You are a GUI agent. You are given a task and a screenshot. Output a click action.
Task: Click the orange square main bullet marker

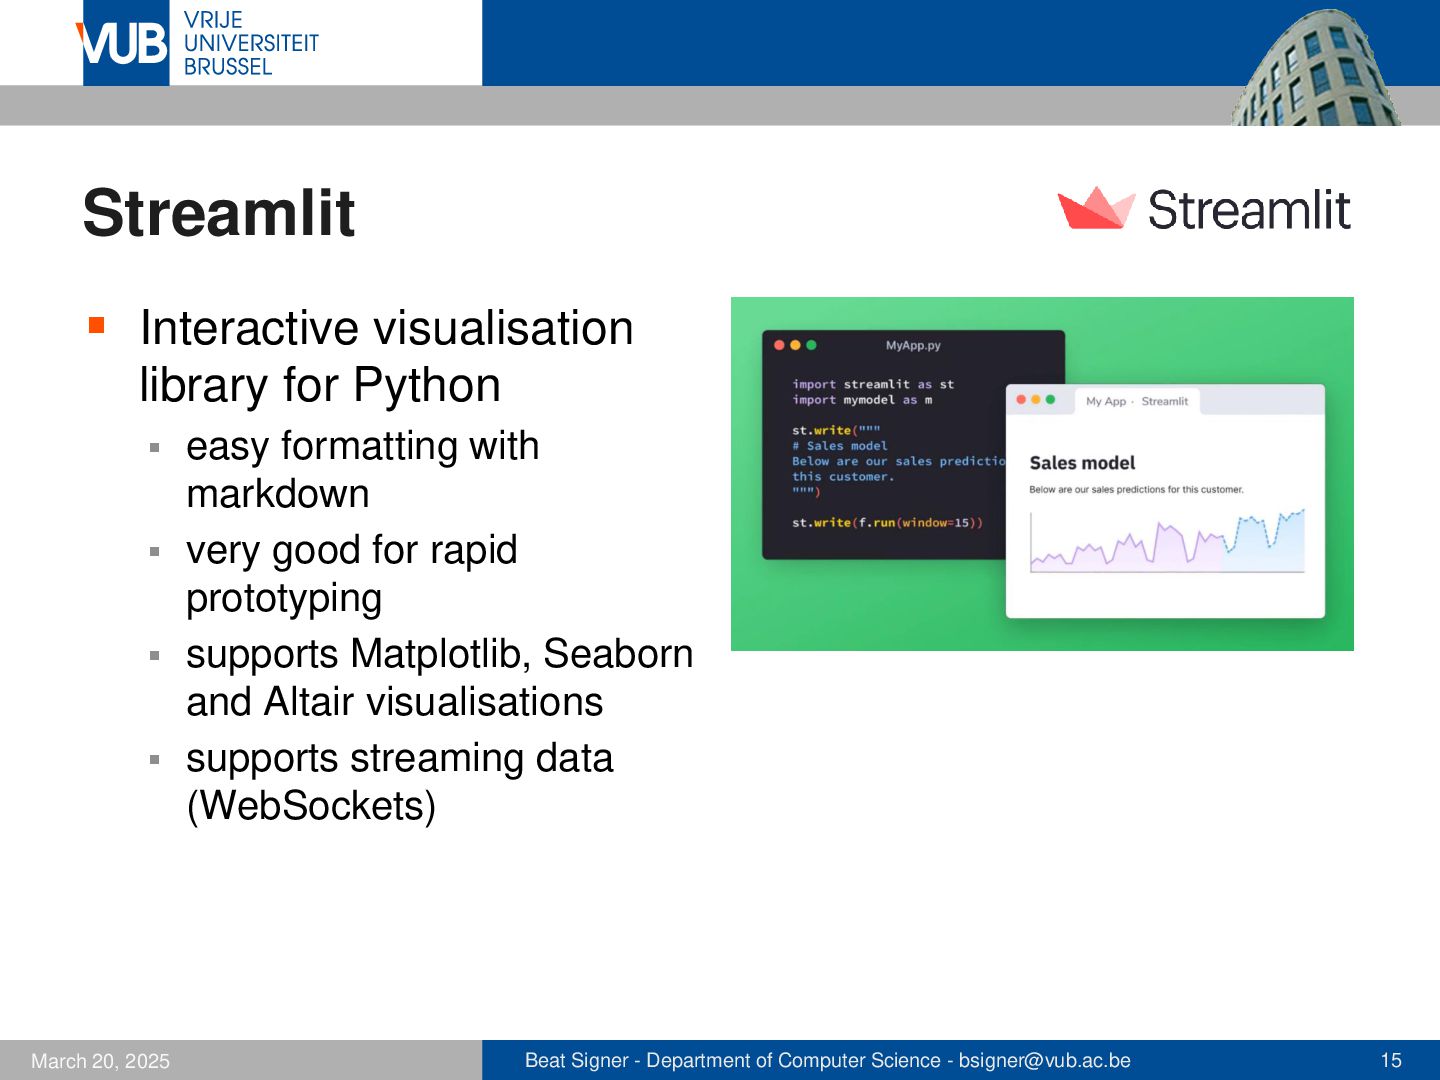point(96,325)
